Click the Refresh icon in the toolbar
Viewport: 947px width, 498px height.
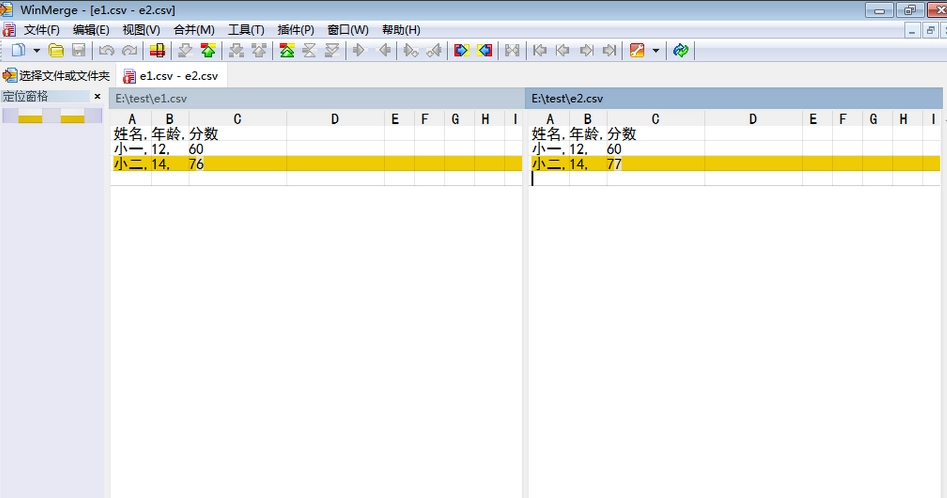(681, 51)
